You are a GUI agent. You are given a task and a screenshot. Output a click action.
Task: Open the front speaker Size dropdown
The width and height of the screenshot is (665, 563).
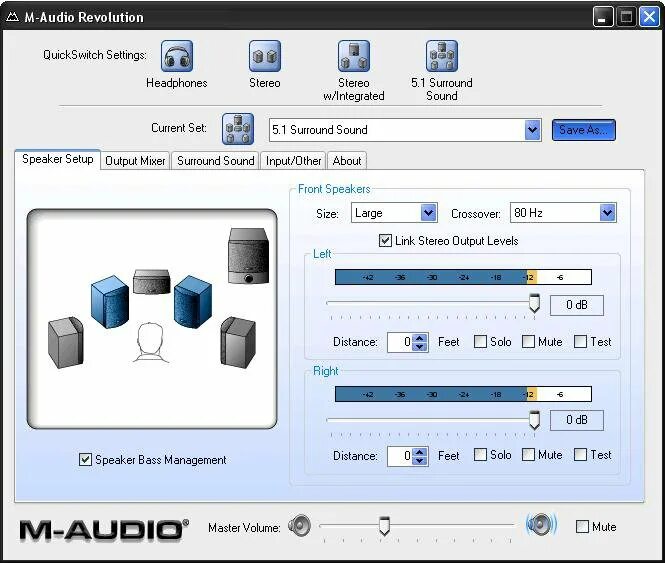click(428, 213)
